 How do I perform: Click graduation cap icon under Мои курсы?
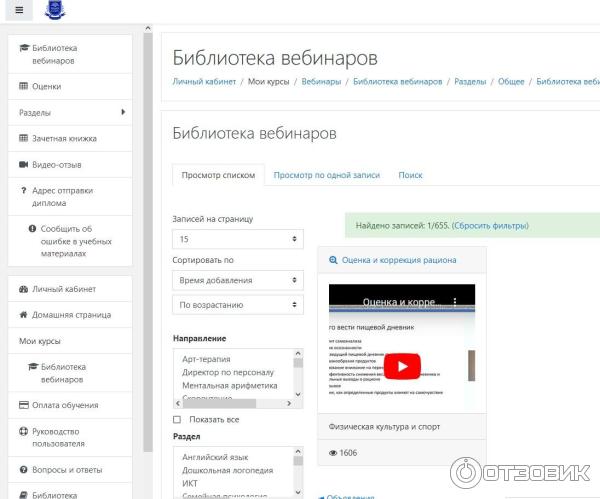(33, 367)
